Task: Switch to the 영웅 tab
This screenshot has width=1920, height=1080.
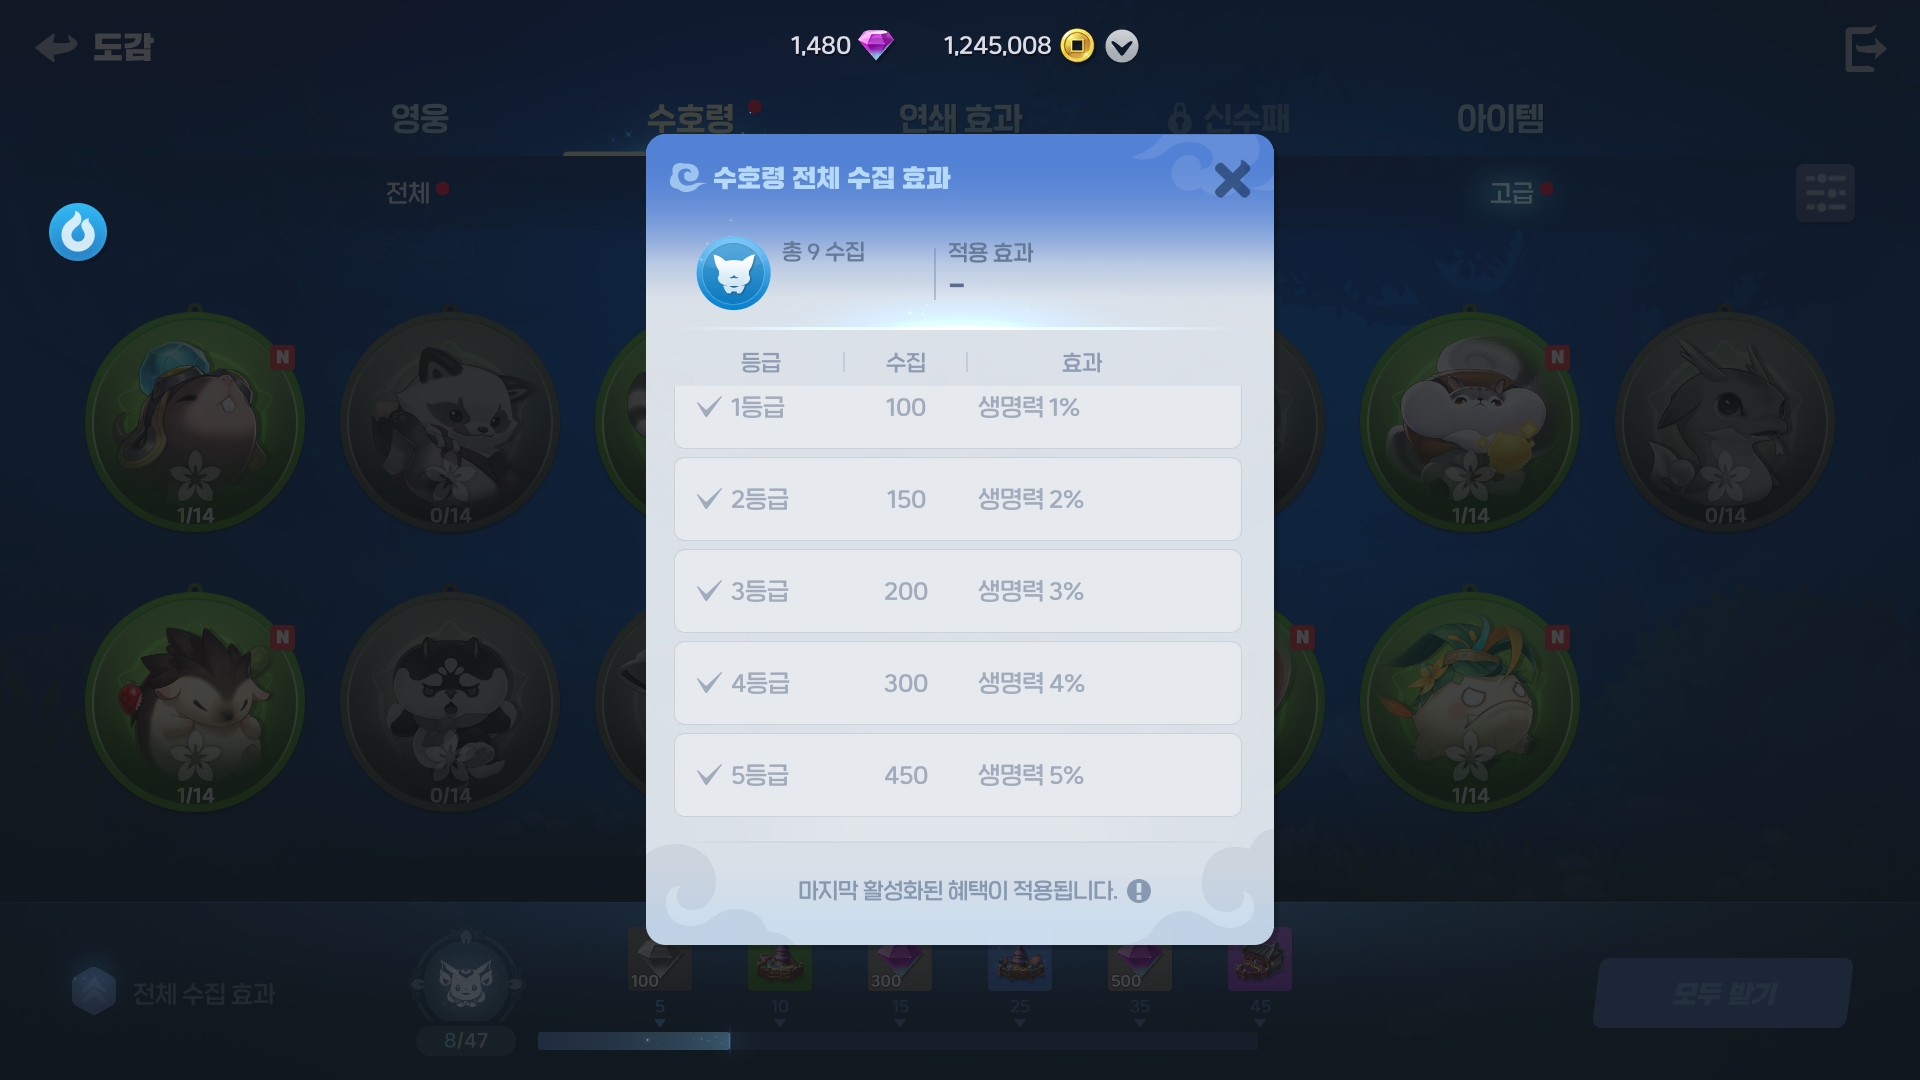Action: coord(420,118)
